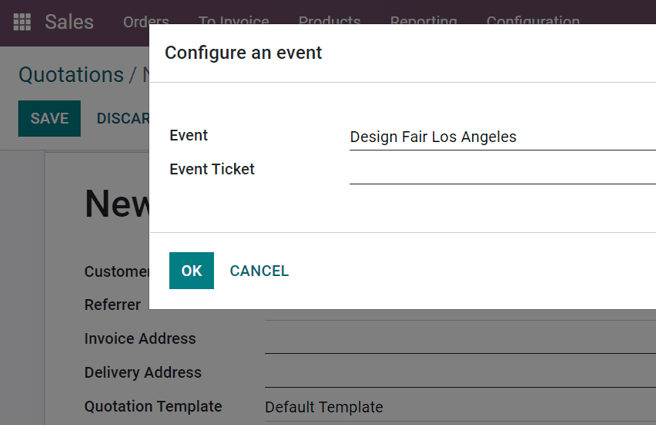Open the To Invoice menu
Screen dimensions: 656x425
[234, 22]
